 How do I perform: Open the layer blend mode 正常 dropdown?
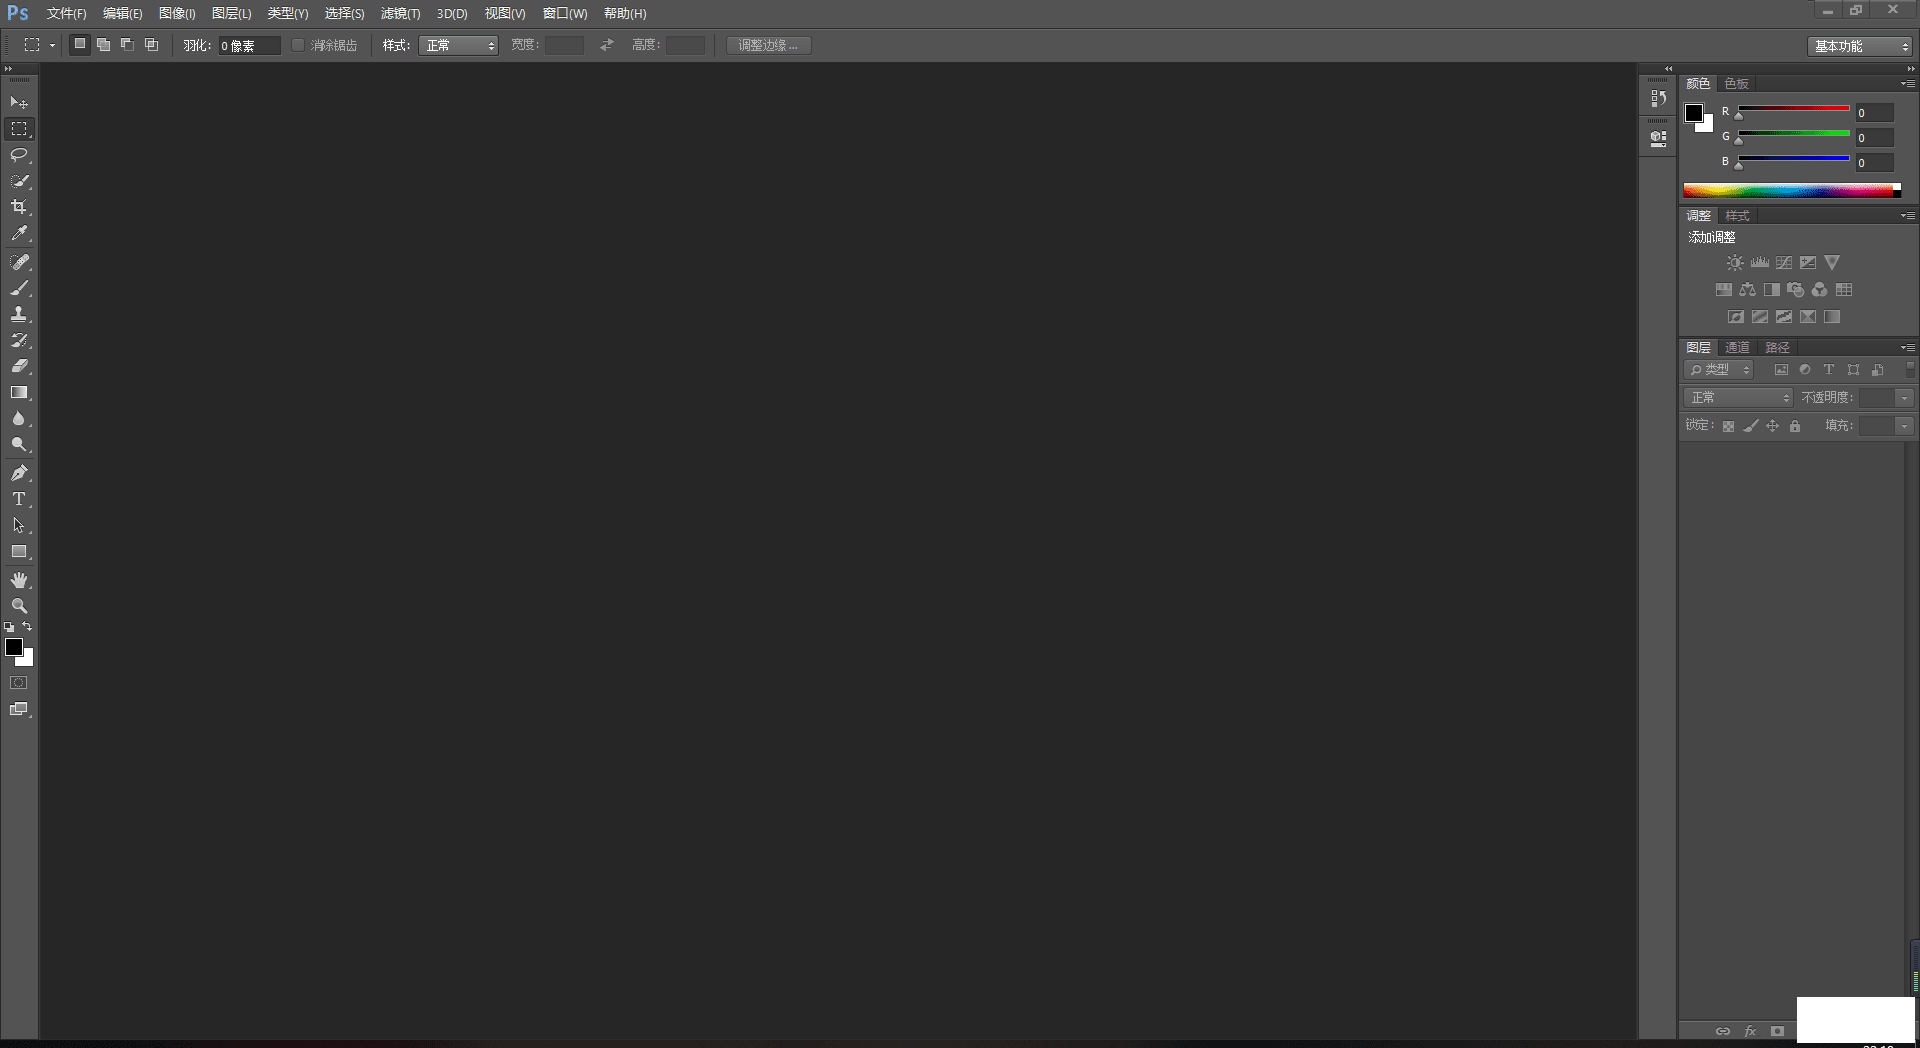coord(1739,398)
